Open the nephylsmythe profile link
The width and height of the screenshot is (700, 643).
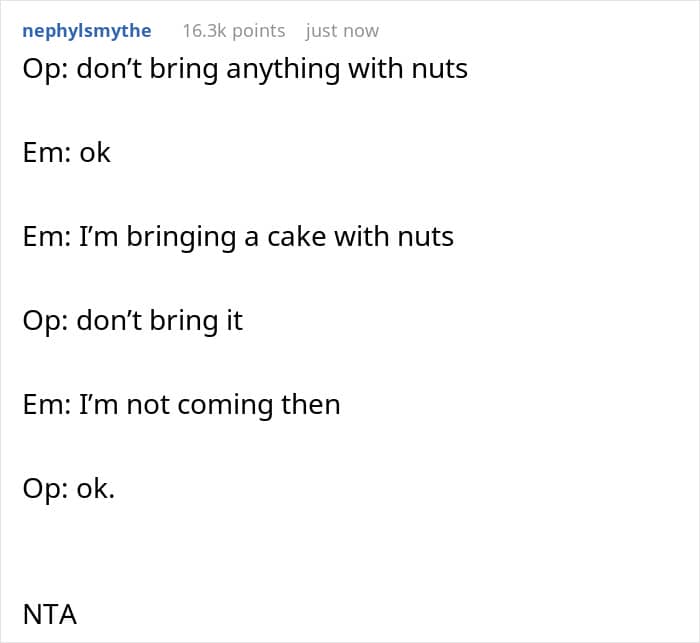[x=87, y=31]
